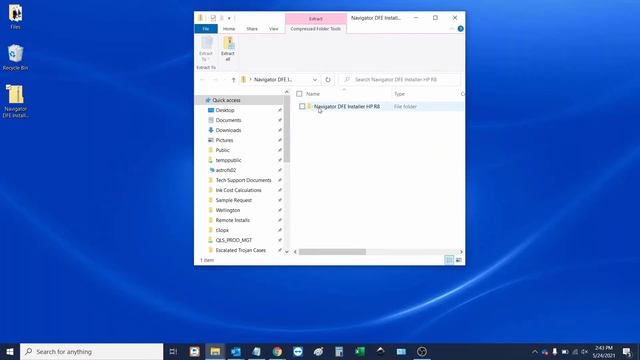Screen dimensions: 640x360
Task: Click the Search Navigator DFE Installer field
Action: point(400,80)
